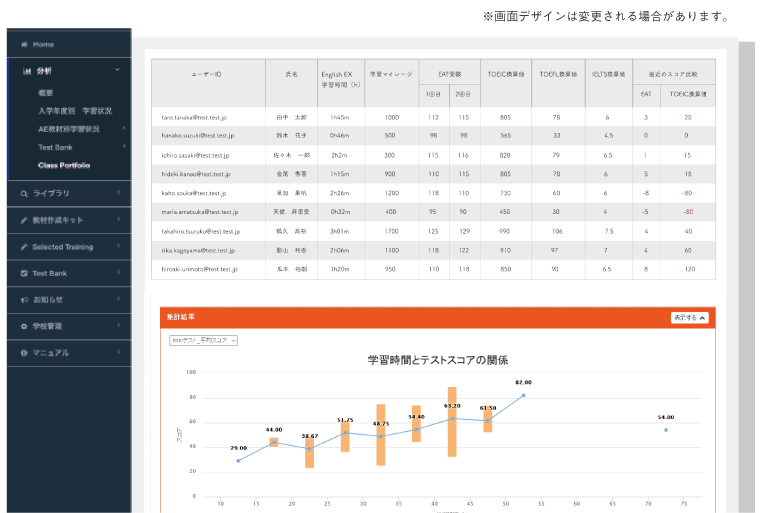770x513 pixels.
Task: Expand the 教材作成キット menu chevron
Action: (x=118, y=219)
